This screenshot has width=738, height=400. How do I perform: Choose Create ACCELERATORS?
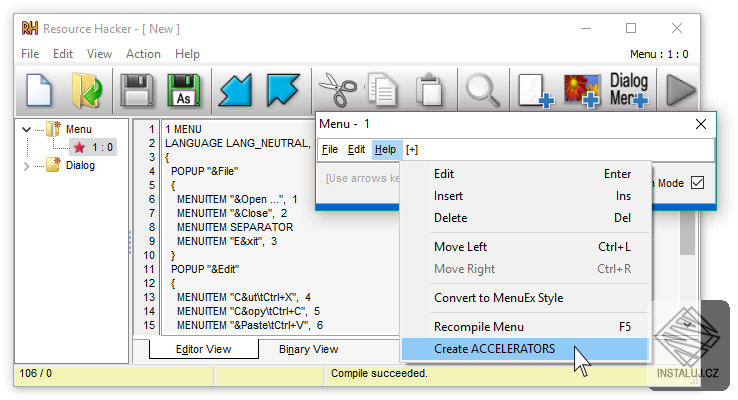click(x=525, y=349)
